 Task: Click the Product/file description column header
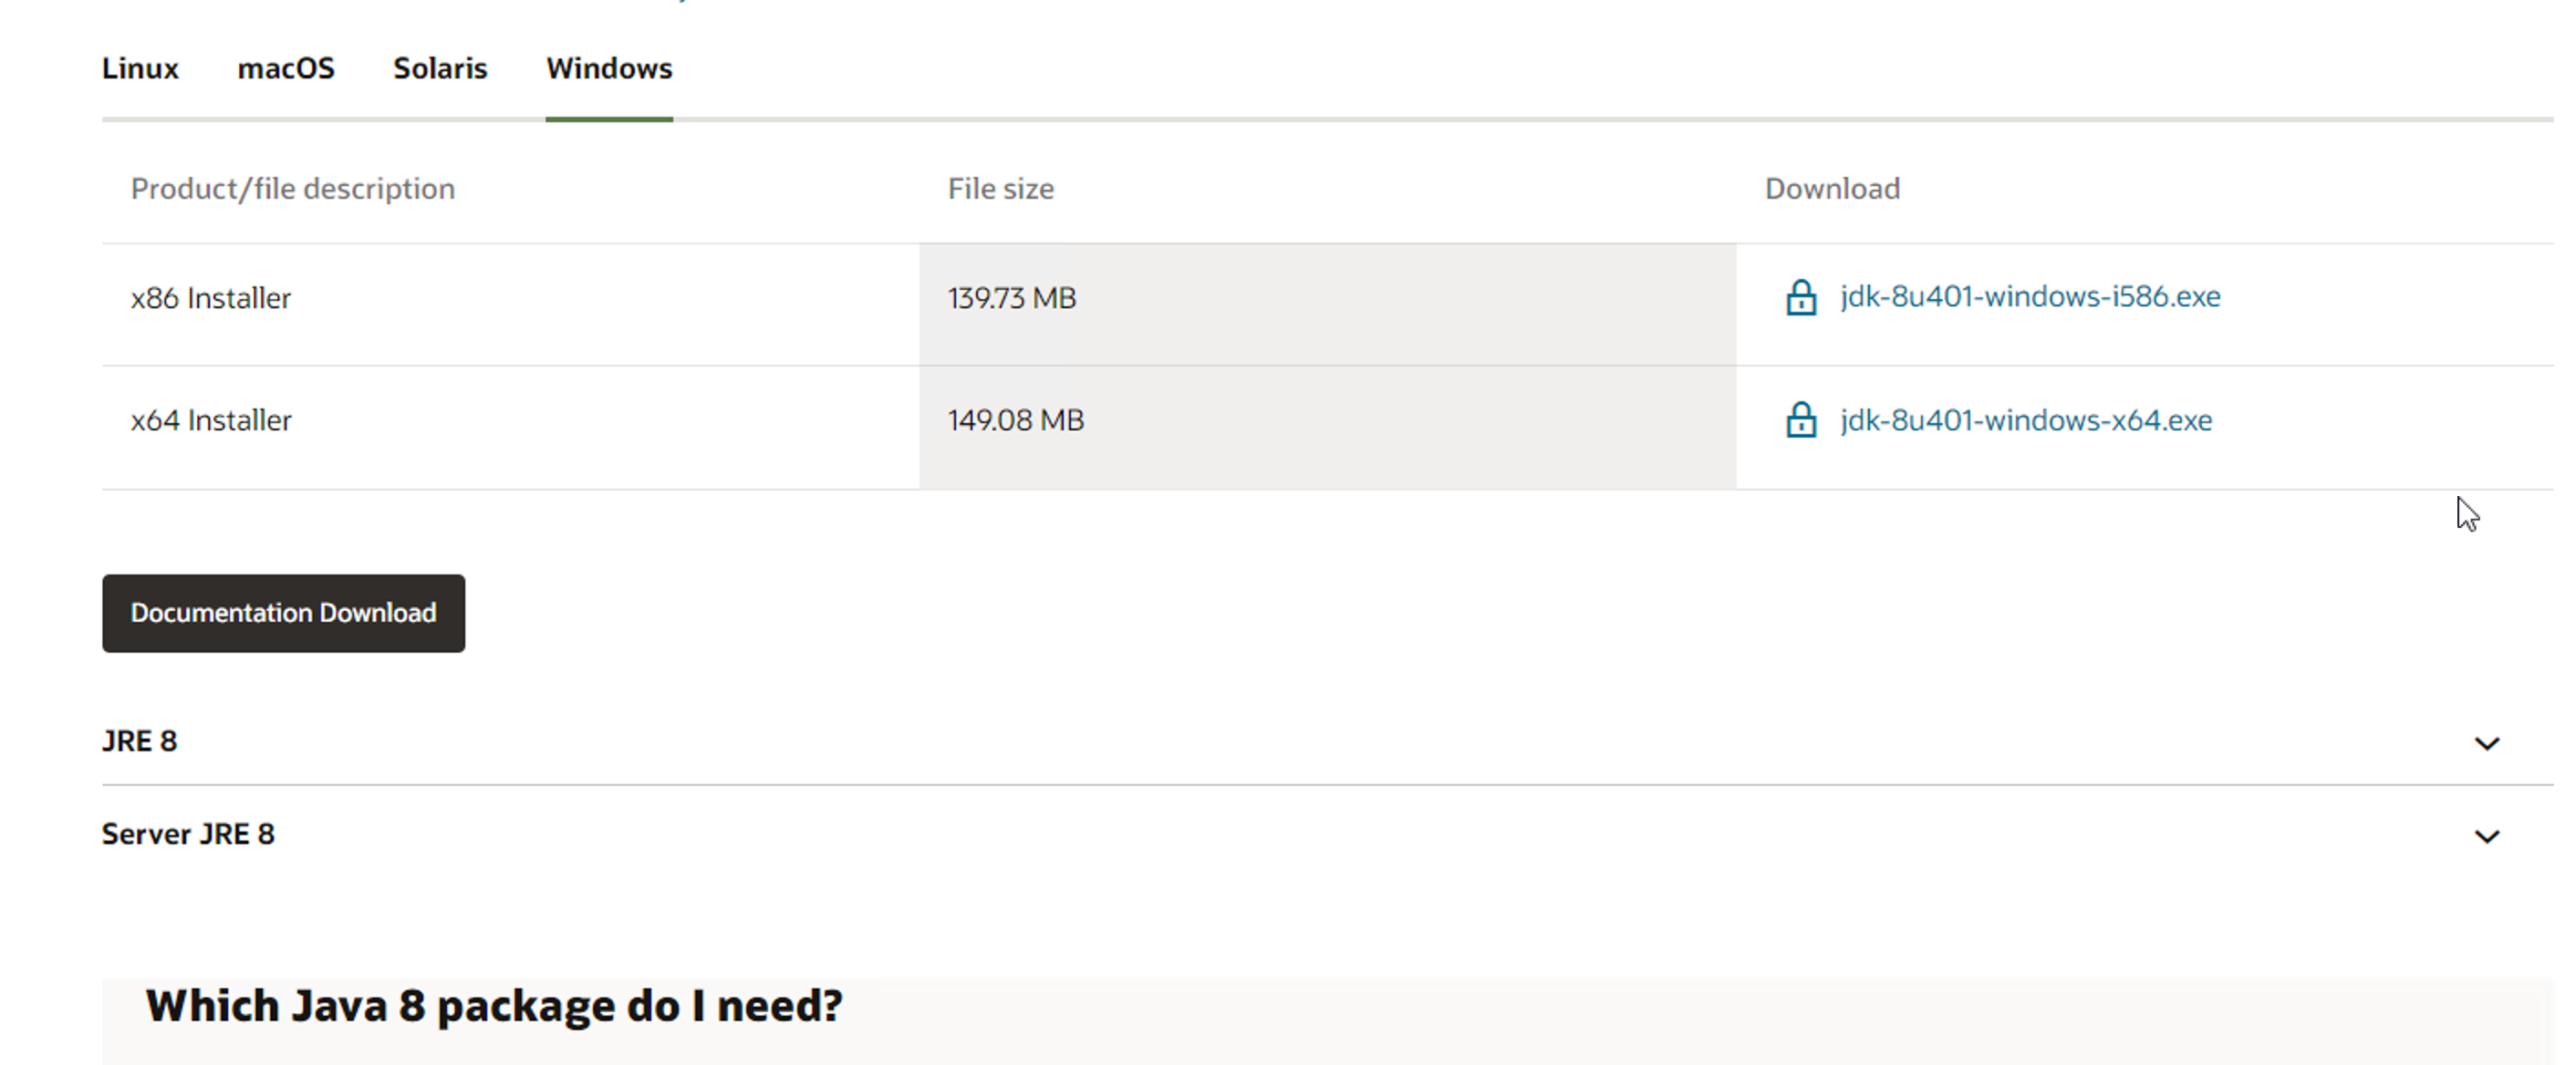293,189
